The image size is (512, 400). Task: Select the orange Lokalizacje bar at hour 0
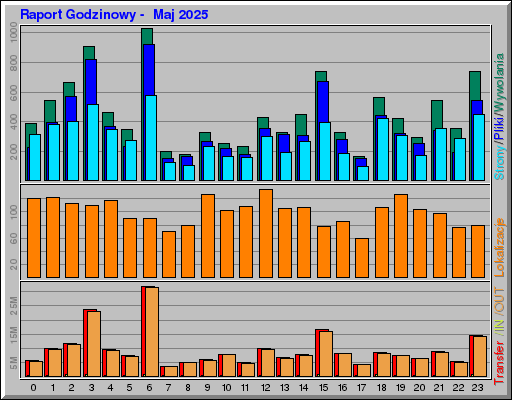(34, 238)
